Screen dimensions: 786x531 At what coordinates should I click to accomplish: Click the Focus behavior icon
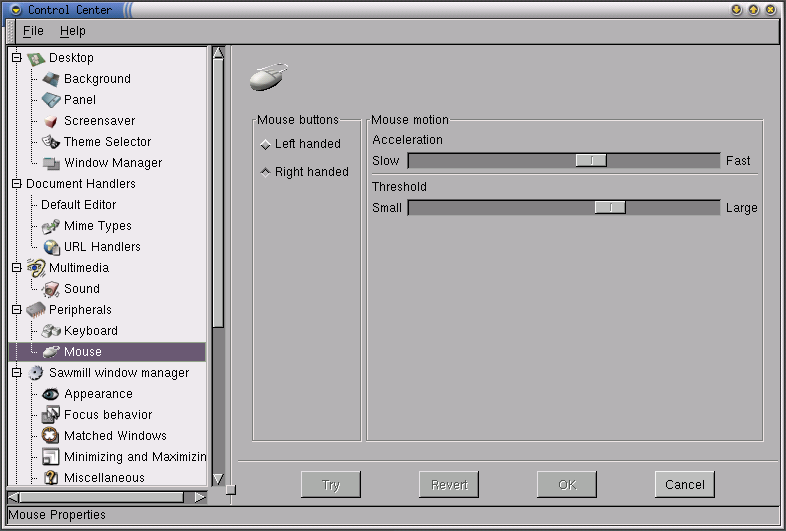(x=51, y=415)
